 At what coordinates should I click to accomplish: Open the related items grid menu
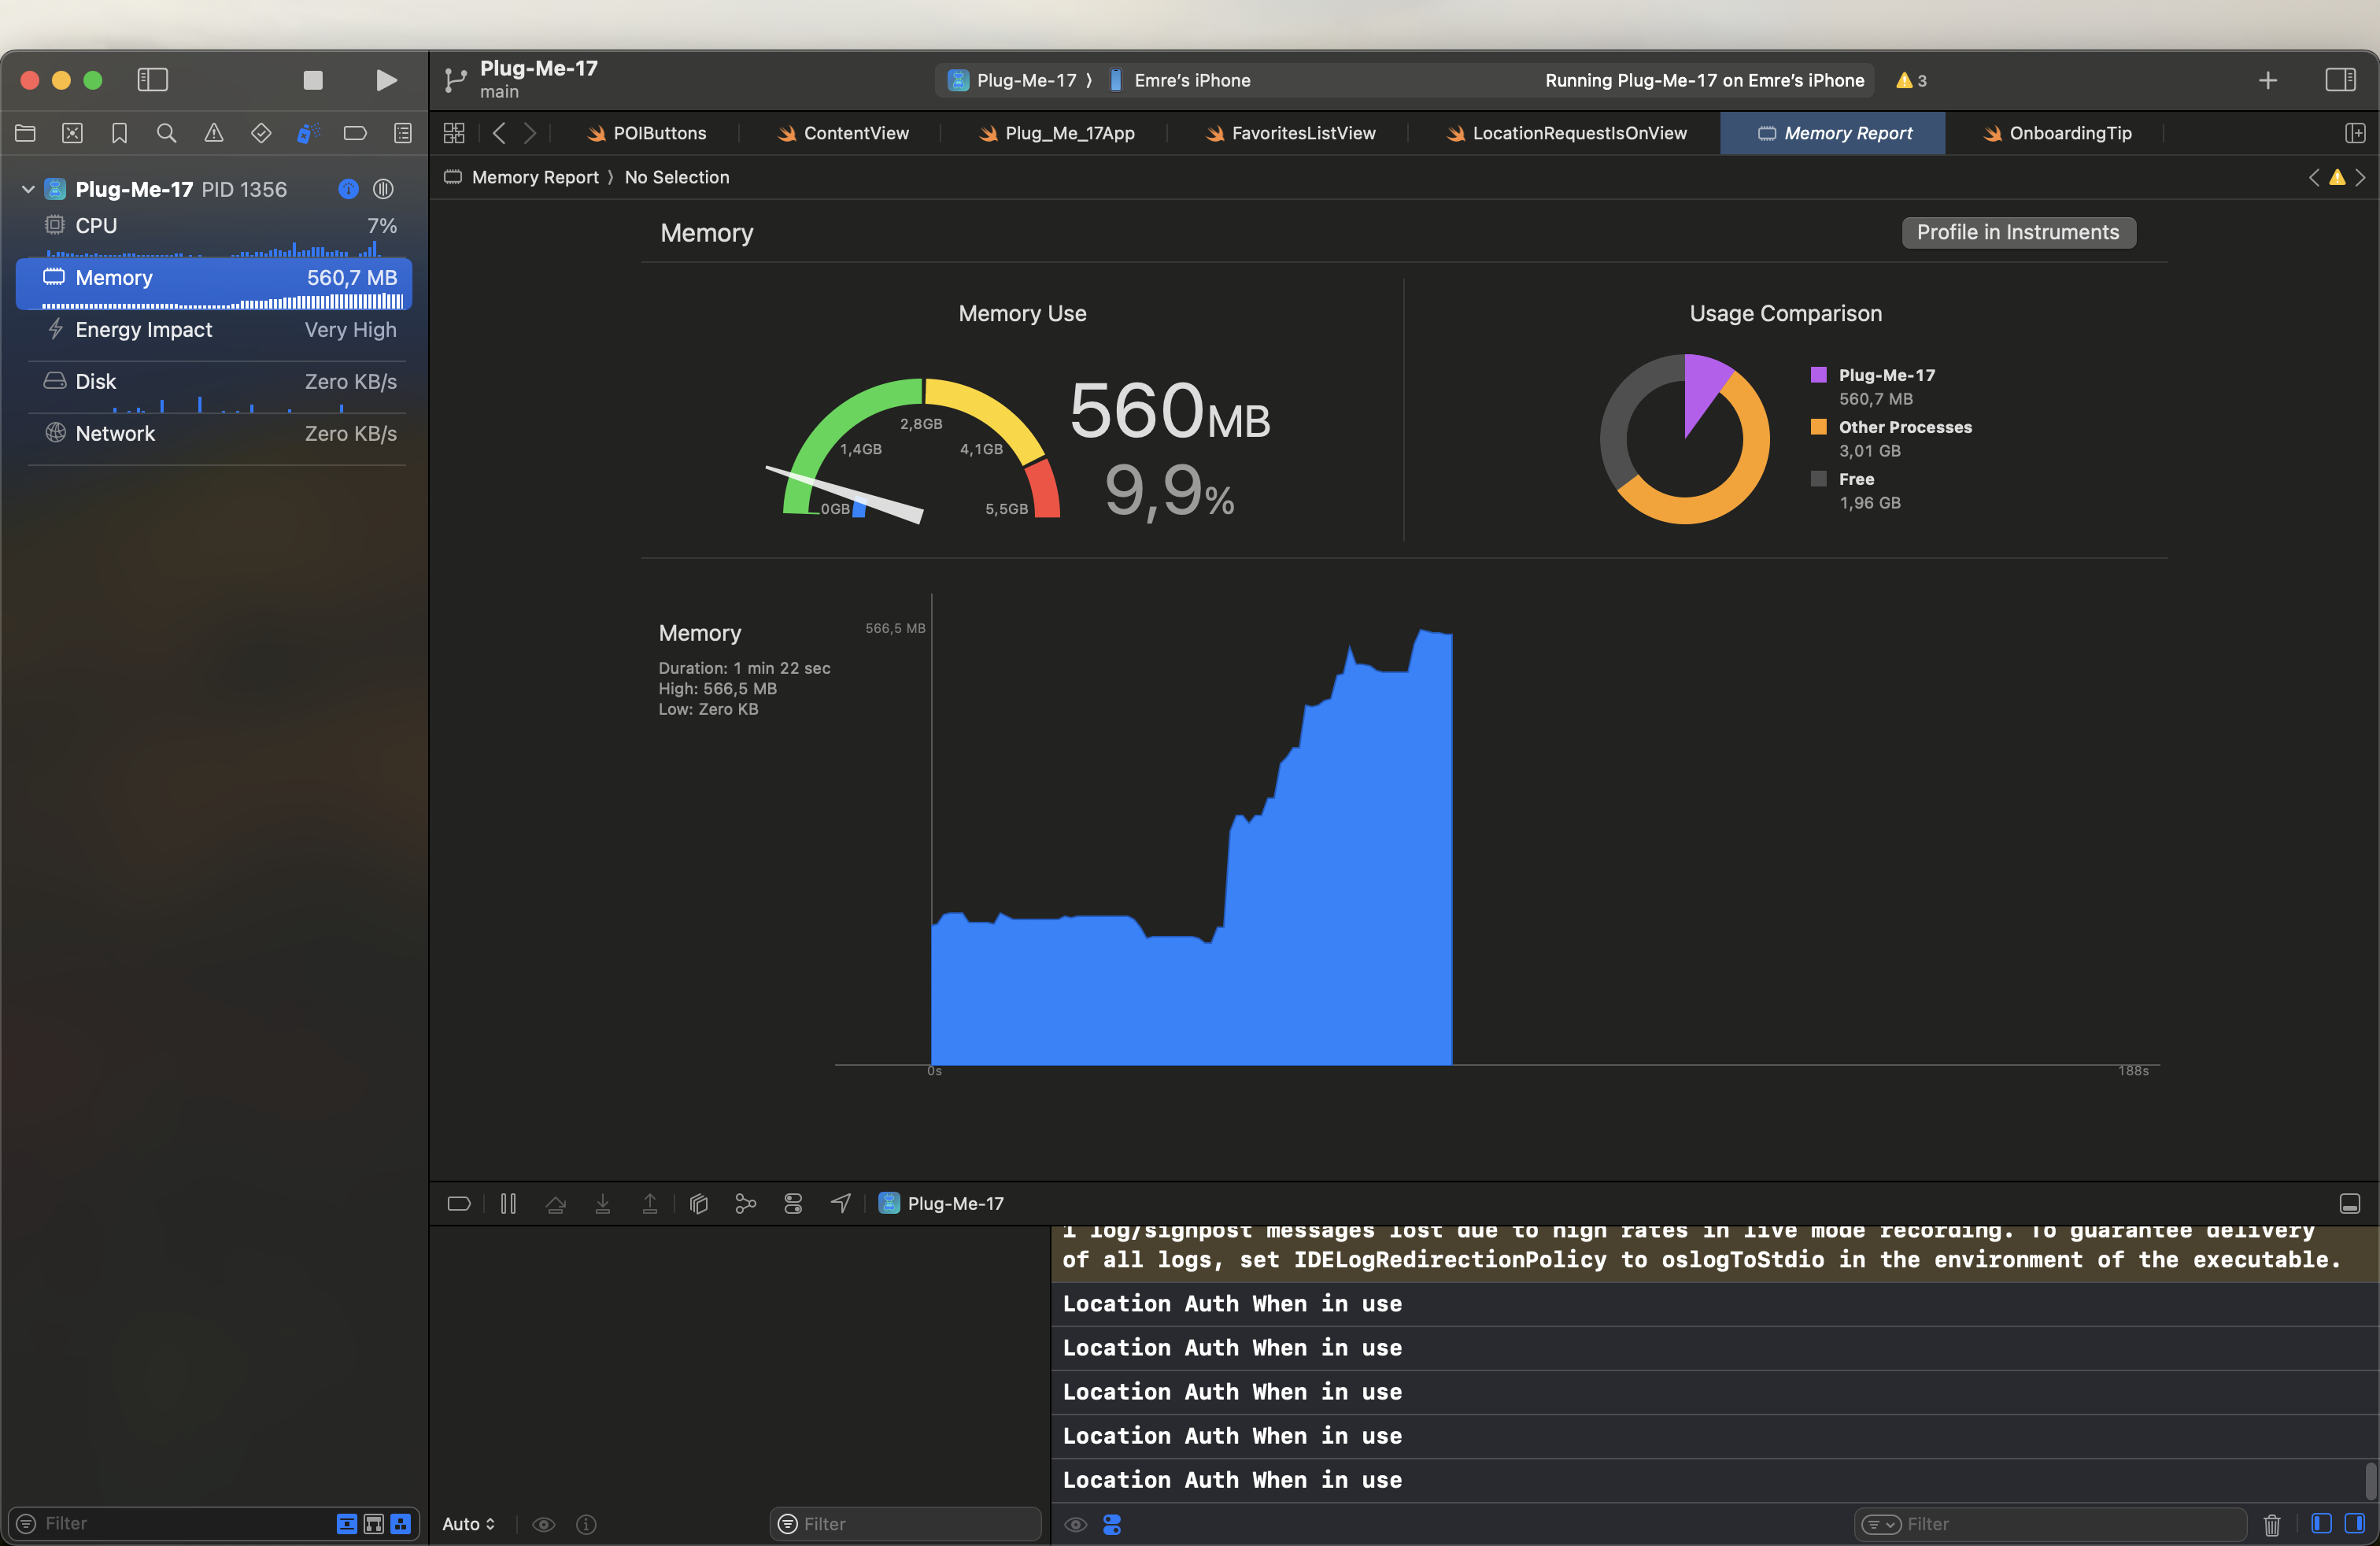(454, 133)
